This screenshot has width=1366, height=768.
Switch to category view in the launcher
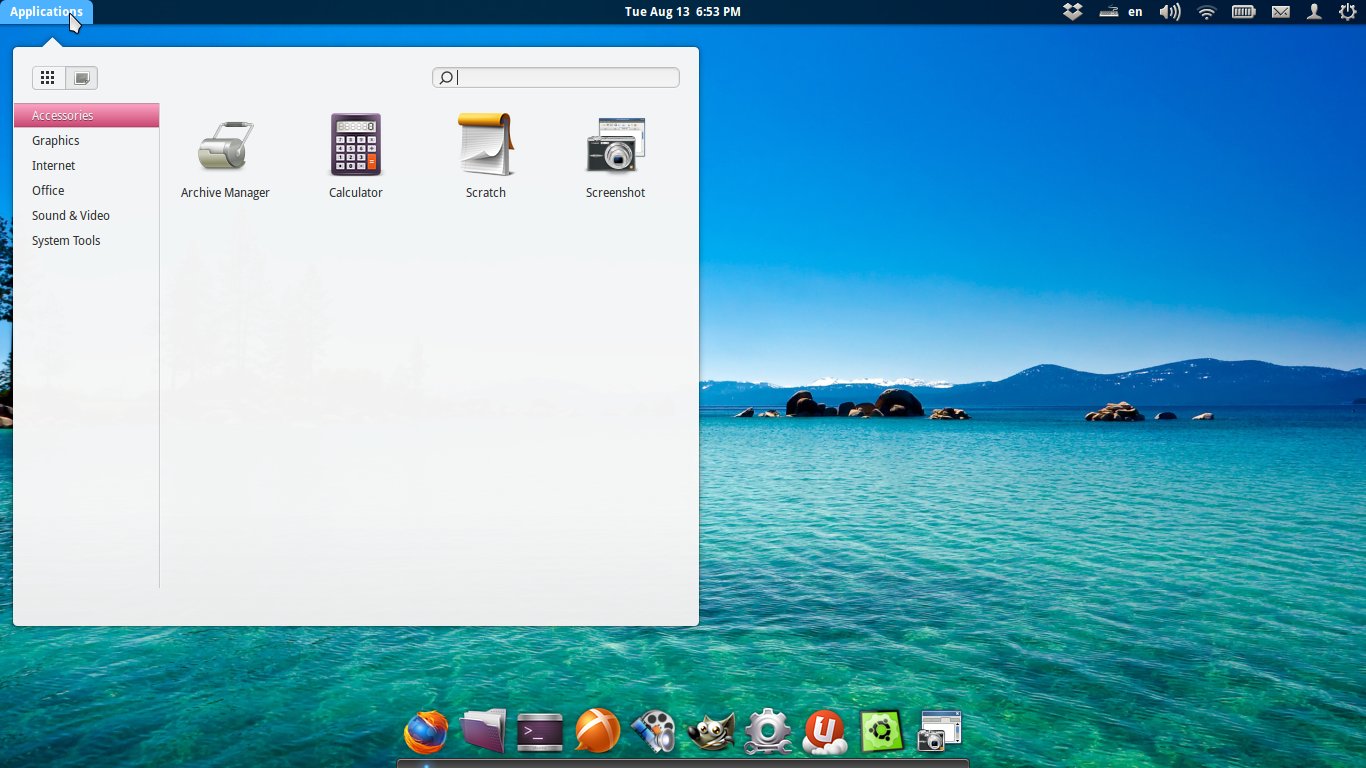(x=82, y=78)
